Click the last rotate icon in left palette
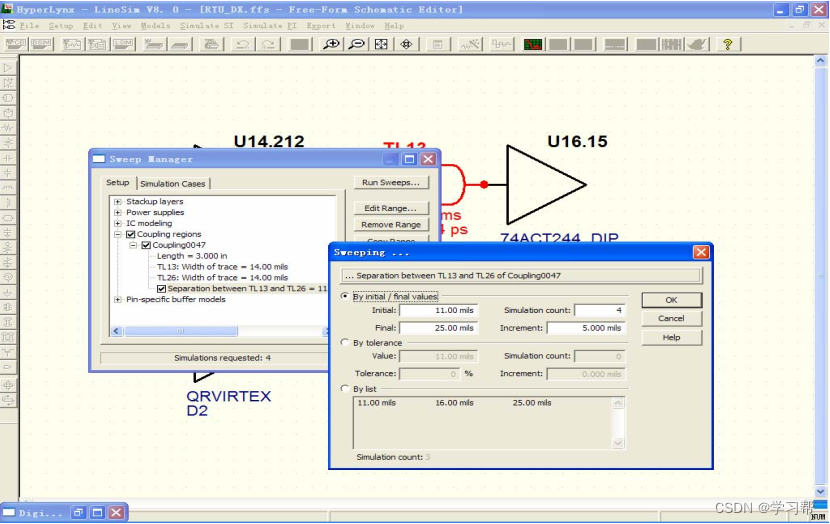Screen dimensions: 830x524 [8, 400]
